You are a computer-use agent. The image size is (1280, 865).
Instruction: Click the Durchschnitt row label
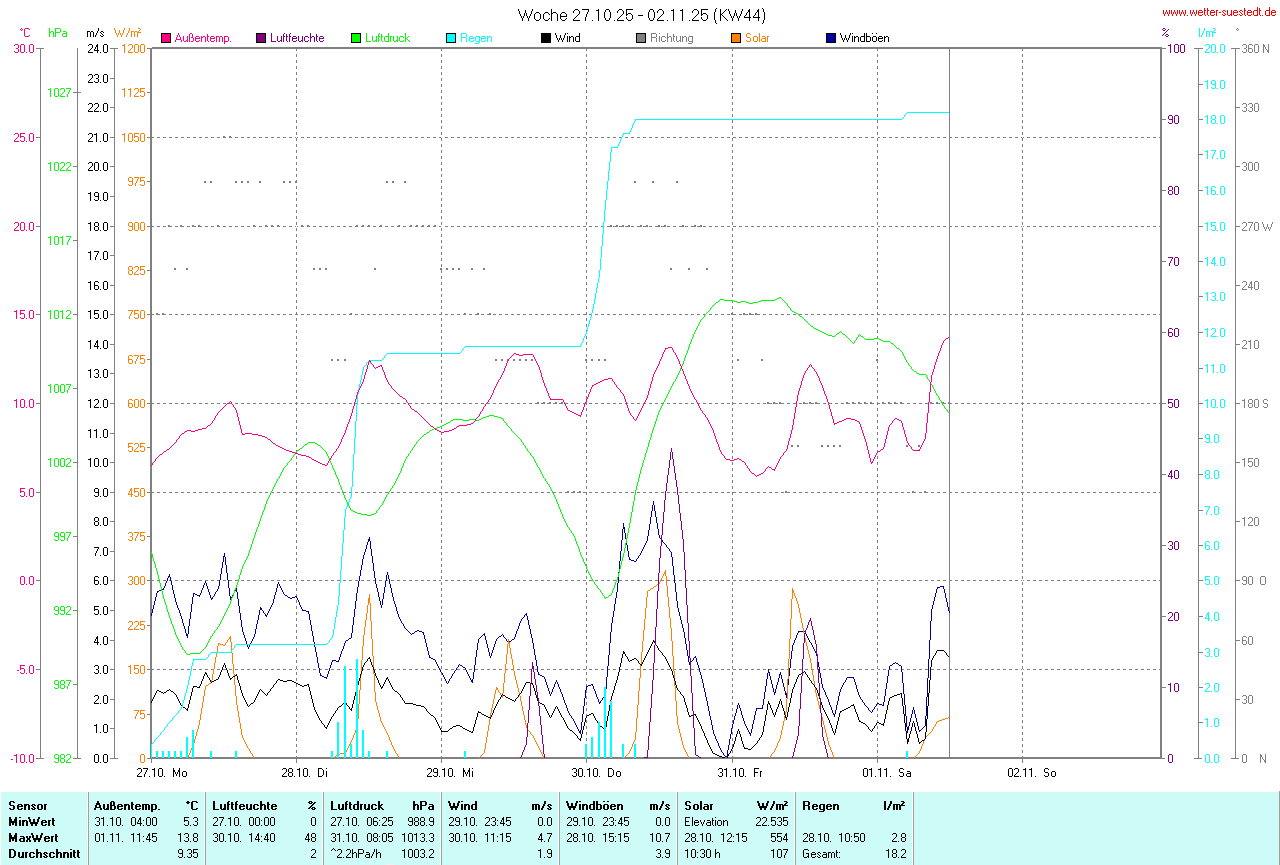(43, 853)
